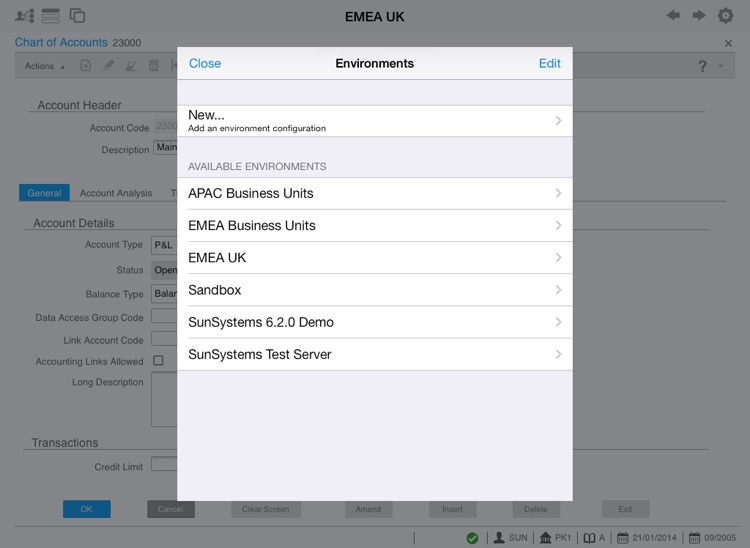Select APAC Business Units environment
The image size is (750, 548).
[375, 193]
